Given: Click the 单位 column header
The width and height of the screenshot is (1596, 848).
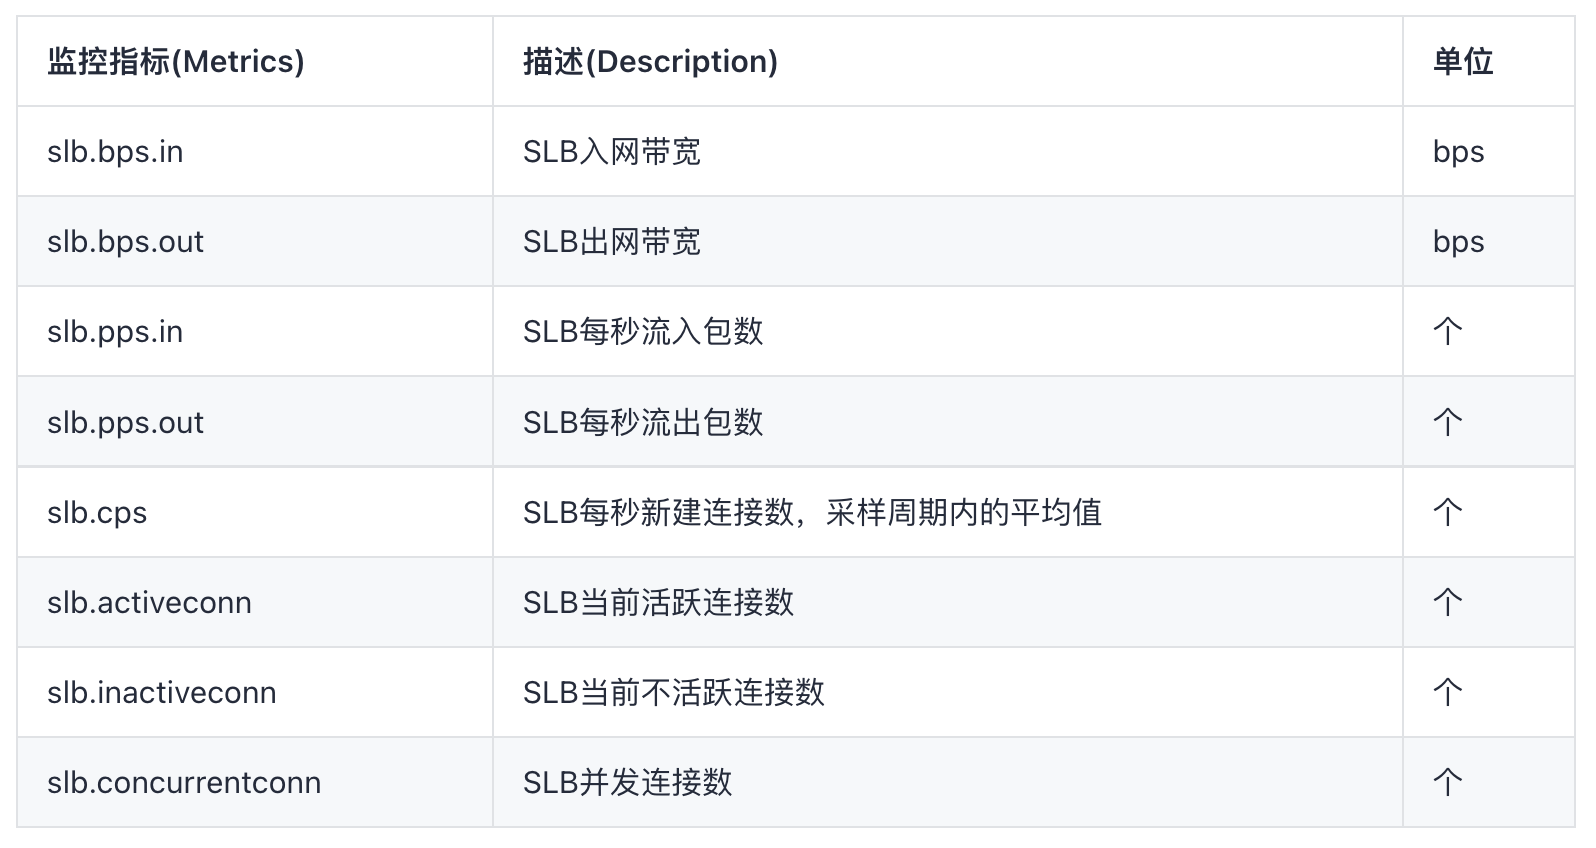Looking at the screenshot, I should tap(1462, 62).
